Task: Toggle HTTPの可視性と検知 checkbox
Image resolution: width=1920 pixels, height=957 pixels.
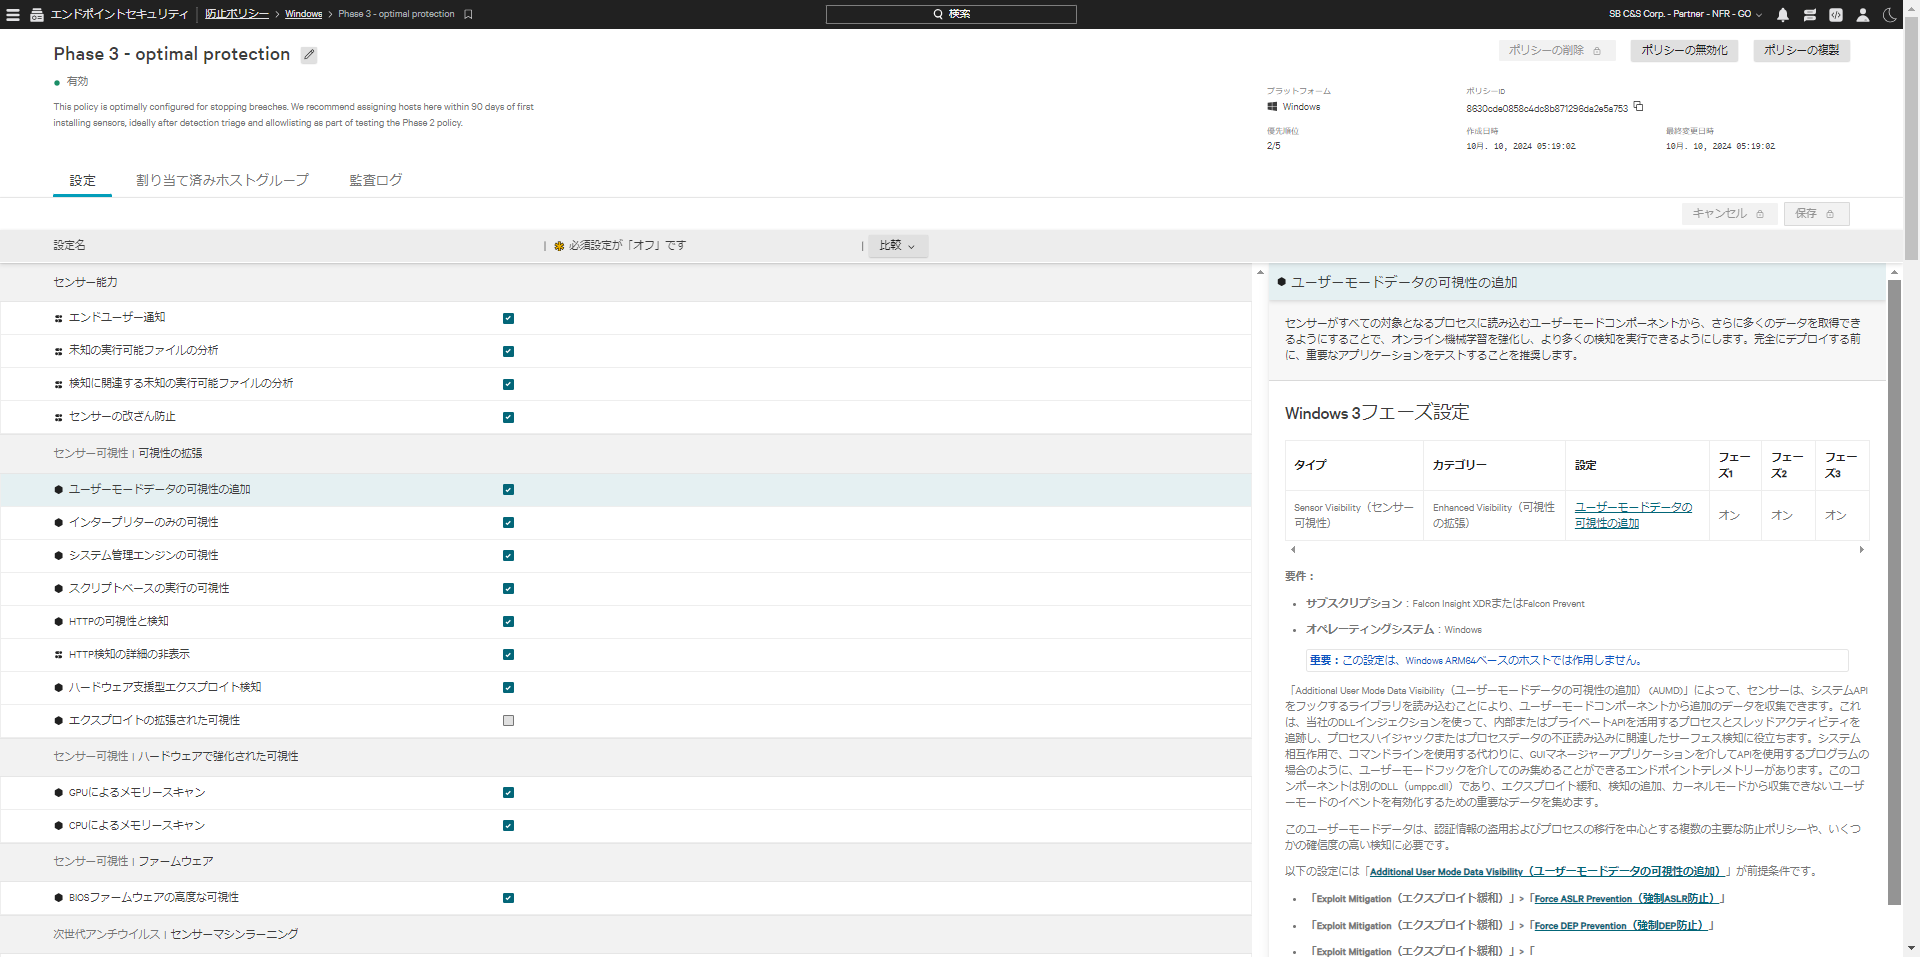Action: 508,622
